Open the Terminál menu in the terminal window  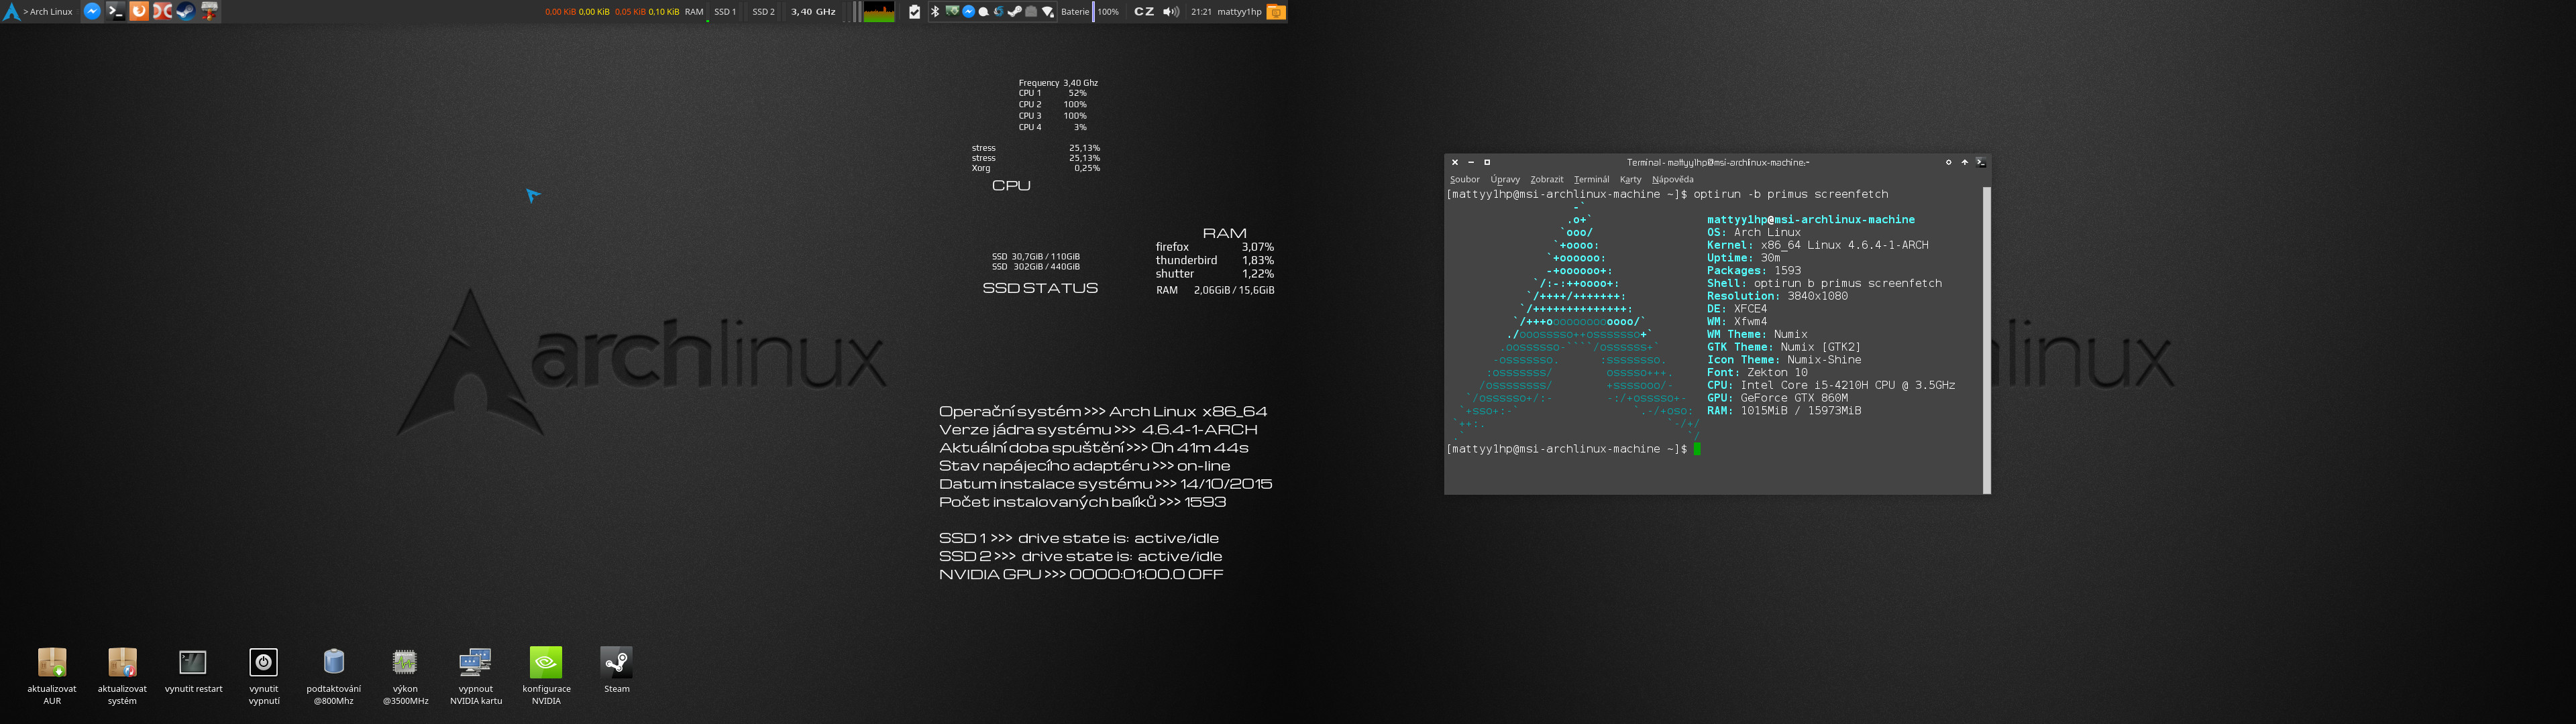click(x=1591, y=180)
